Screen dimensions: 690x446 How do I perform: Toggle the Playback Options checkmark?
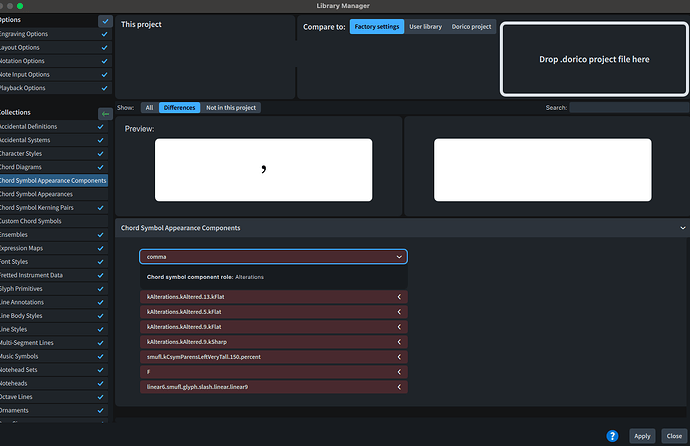pyautogui.click(x=104, y=88)
